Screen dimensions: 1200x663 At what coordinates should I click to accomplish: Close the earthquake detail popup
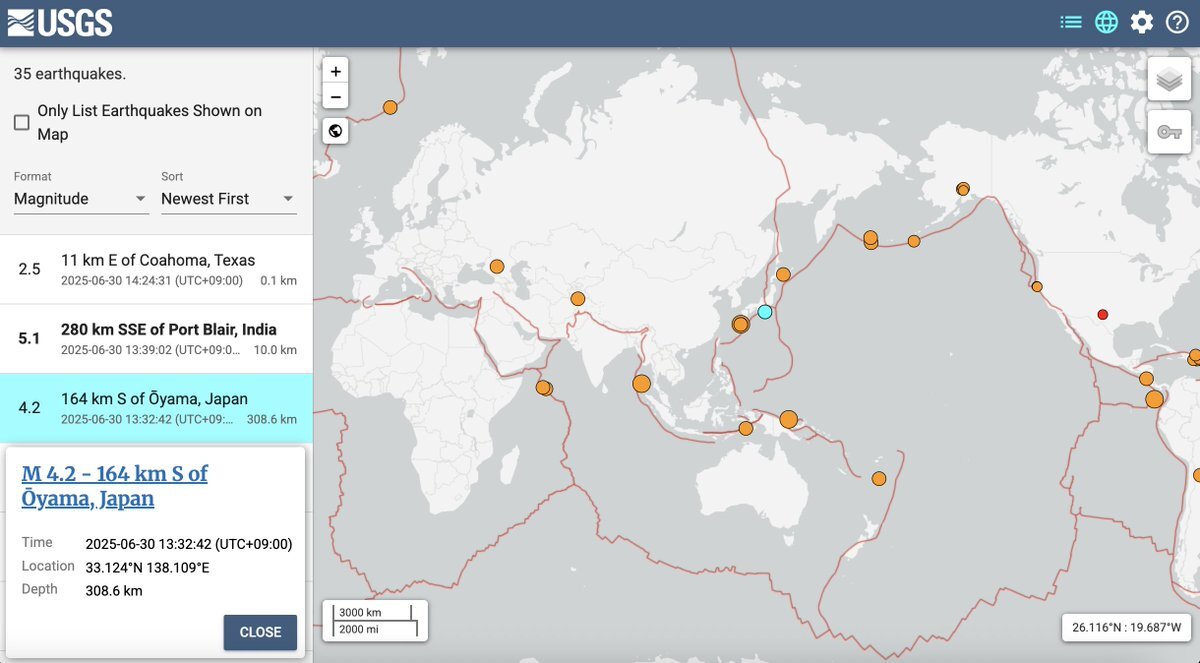(x=260, y=632)
